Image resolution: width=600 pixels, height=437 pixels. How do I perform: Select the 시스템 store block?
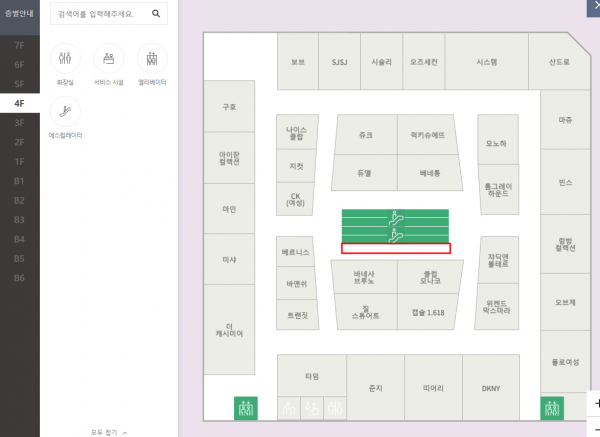[x=487, y=62]
